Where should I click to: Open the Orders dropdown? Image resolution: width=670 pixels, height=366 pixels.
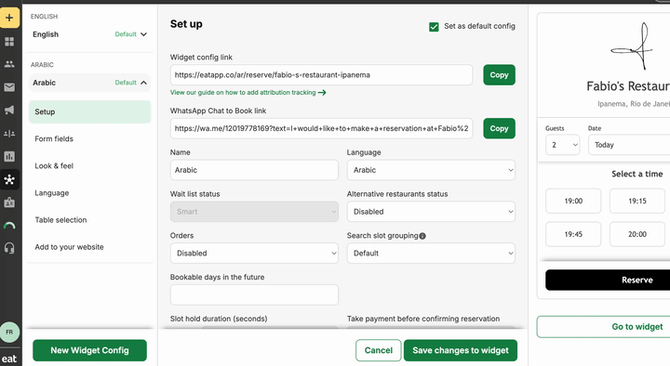pos(254,253)
